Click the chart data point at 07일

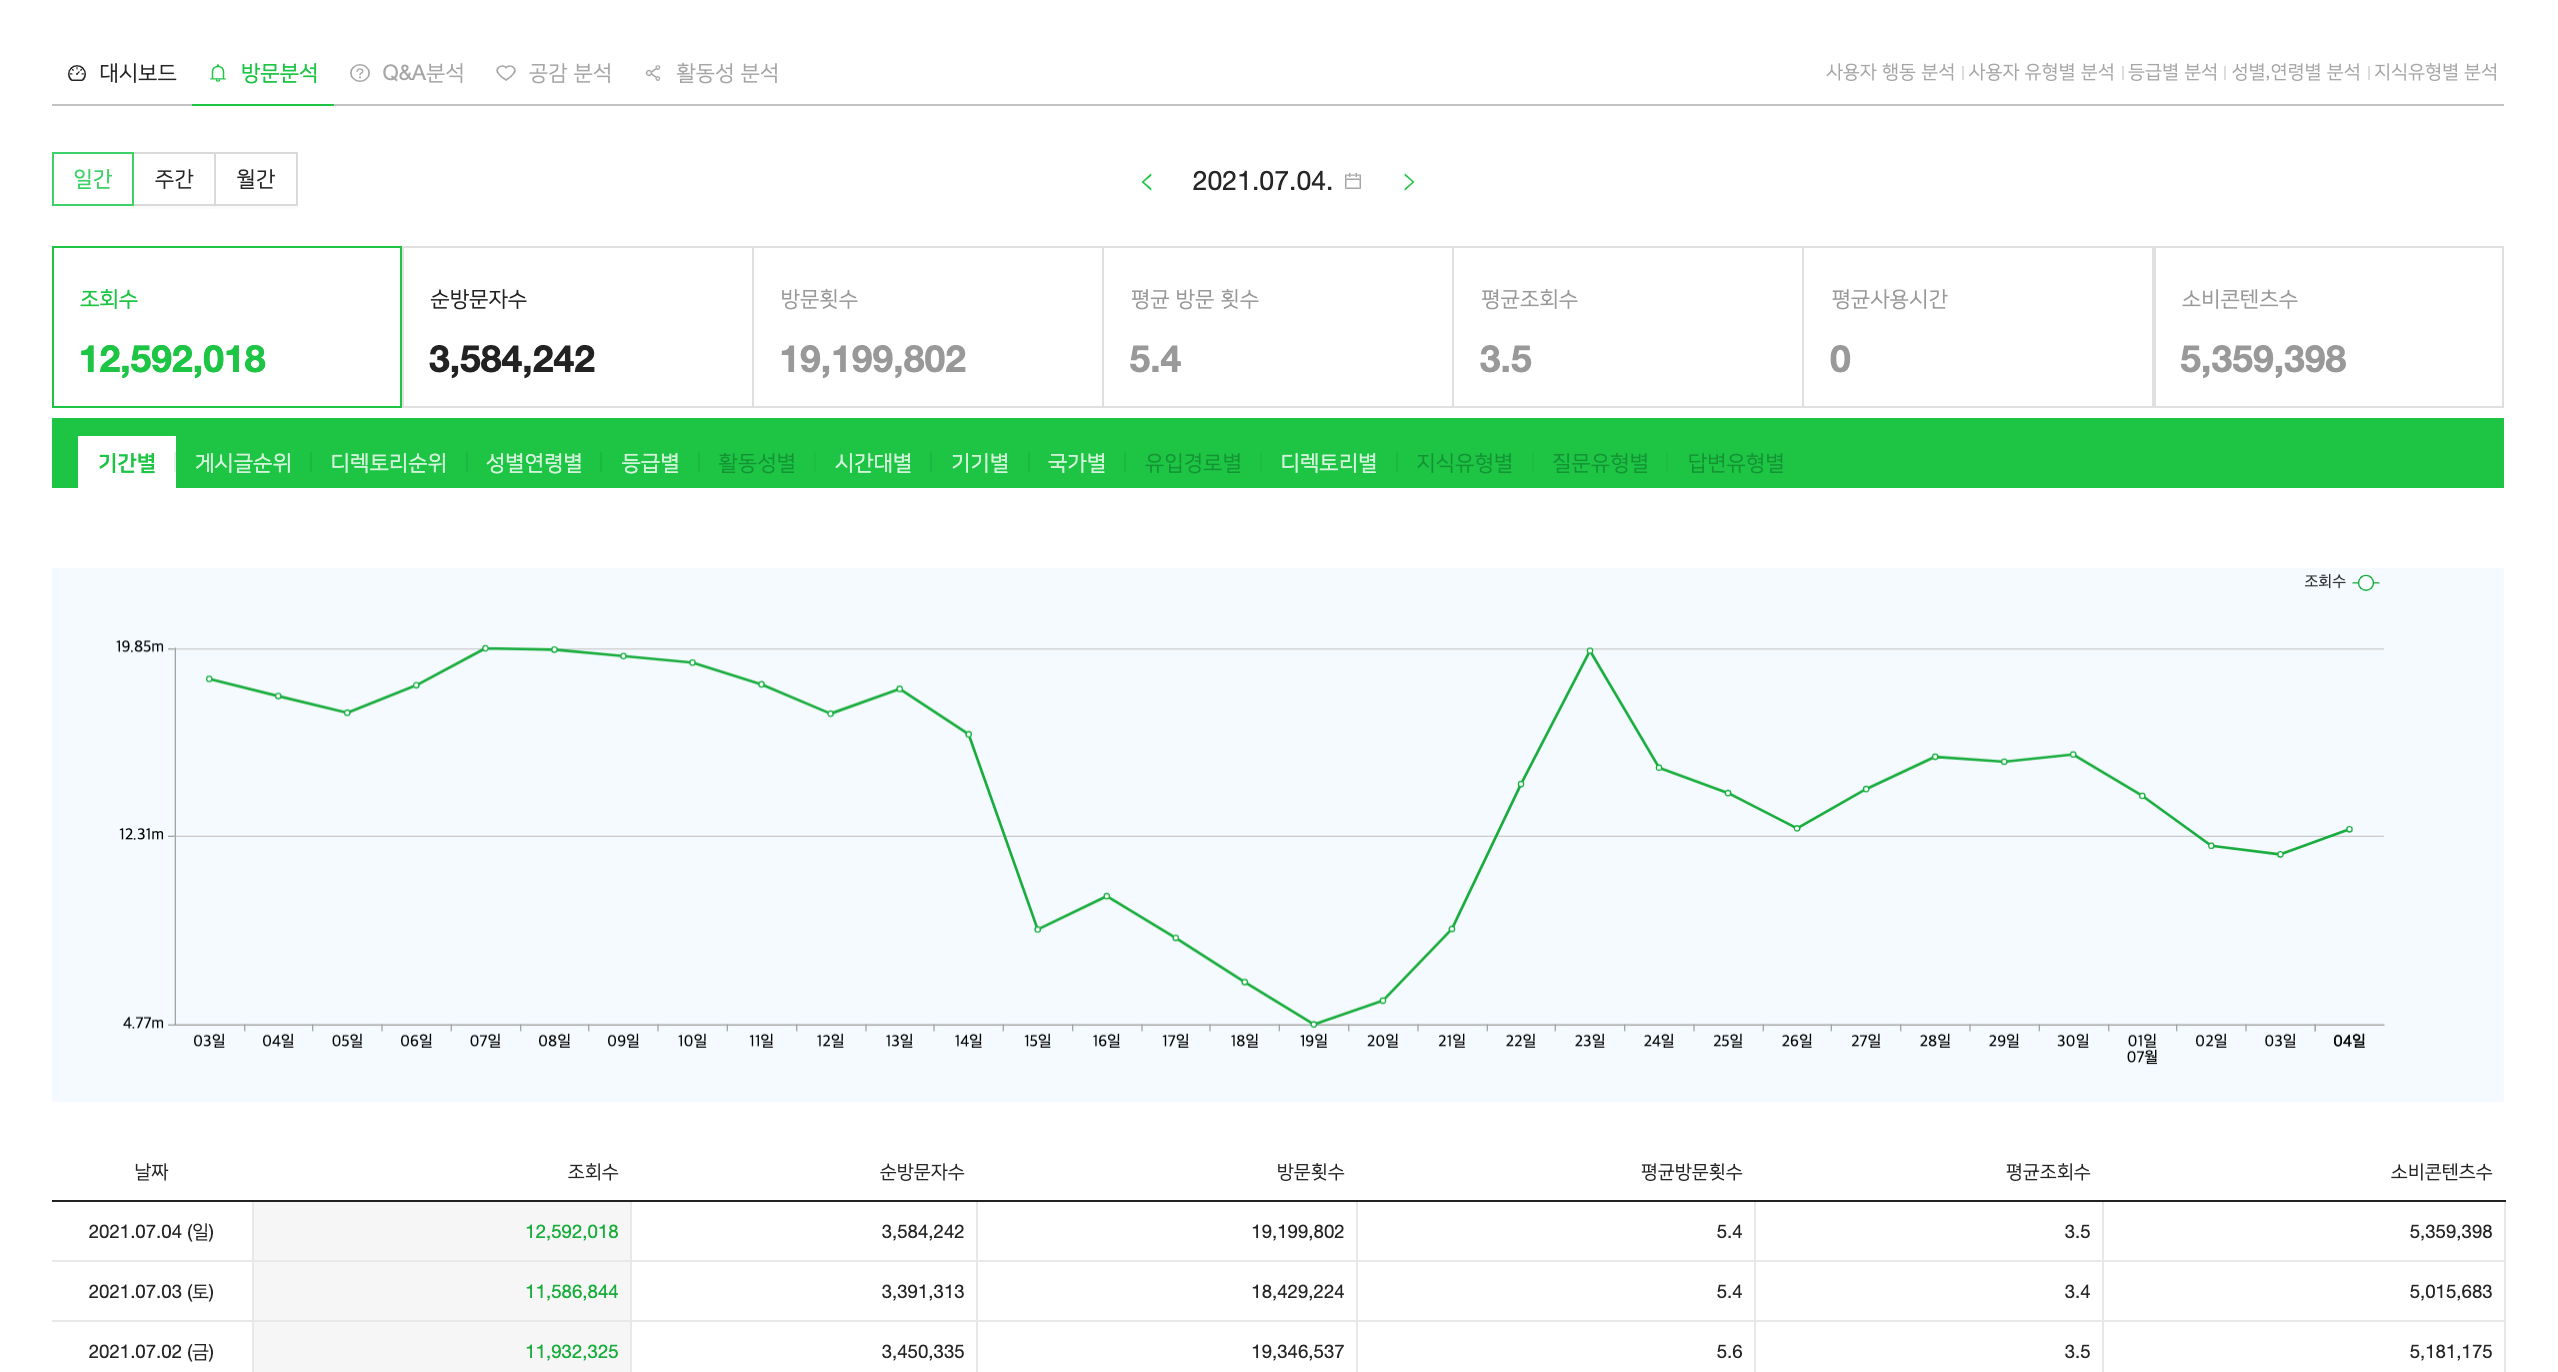[485, 648]
